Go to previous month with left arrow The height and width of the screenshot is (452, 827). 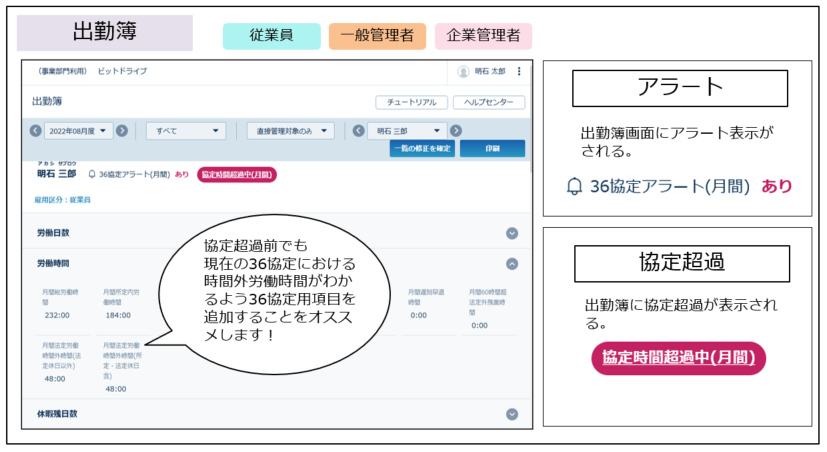tap(36, 131)
